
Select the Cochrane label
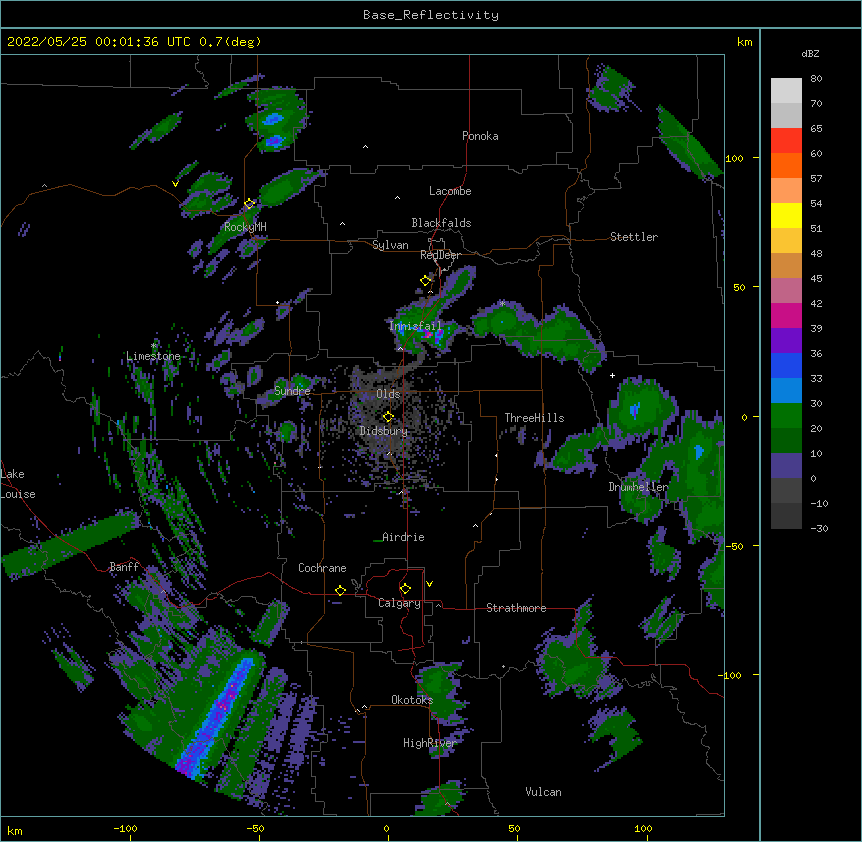[322, 568]
